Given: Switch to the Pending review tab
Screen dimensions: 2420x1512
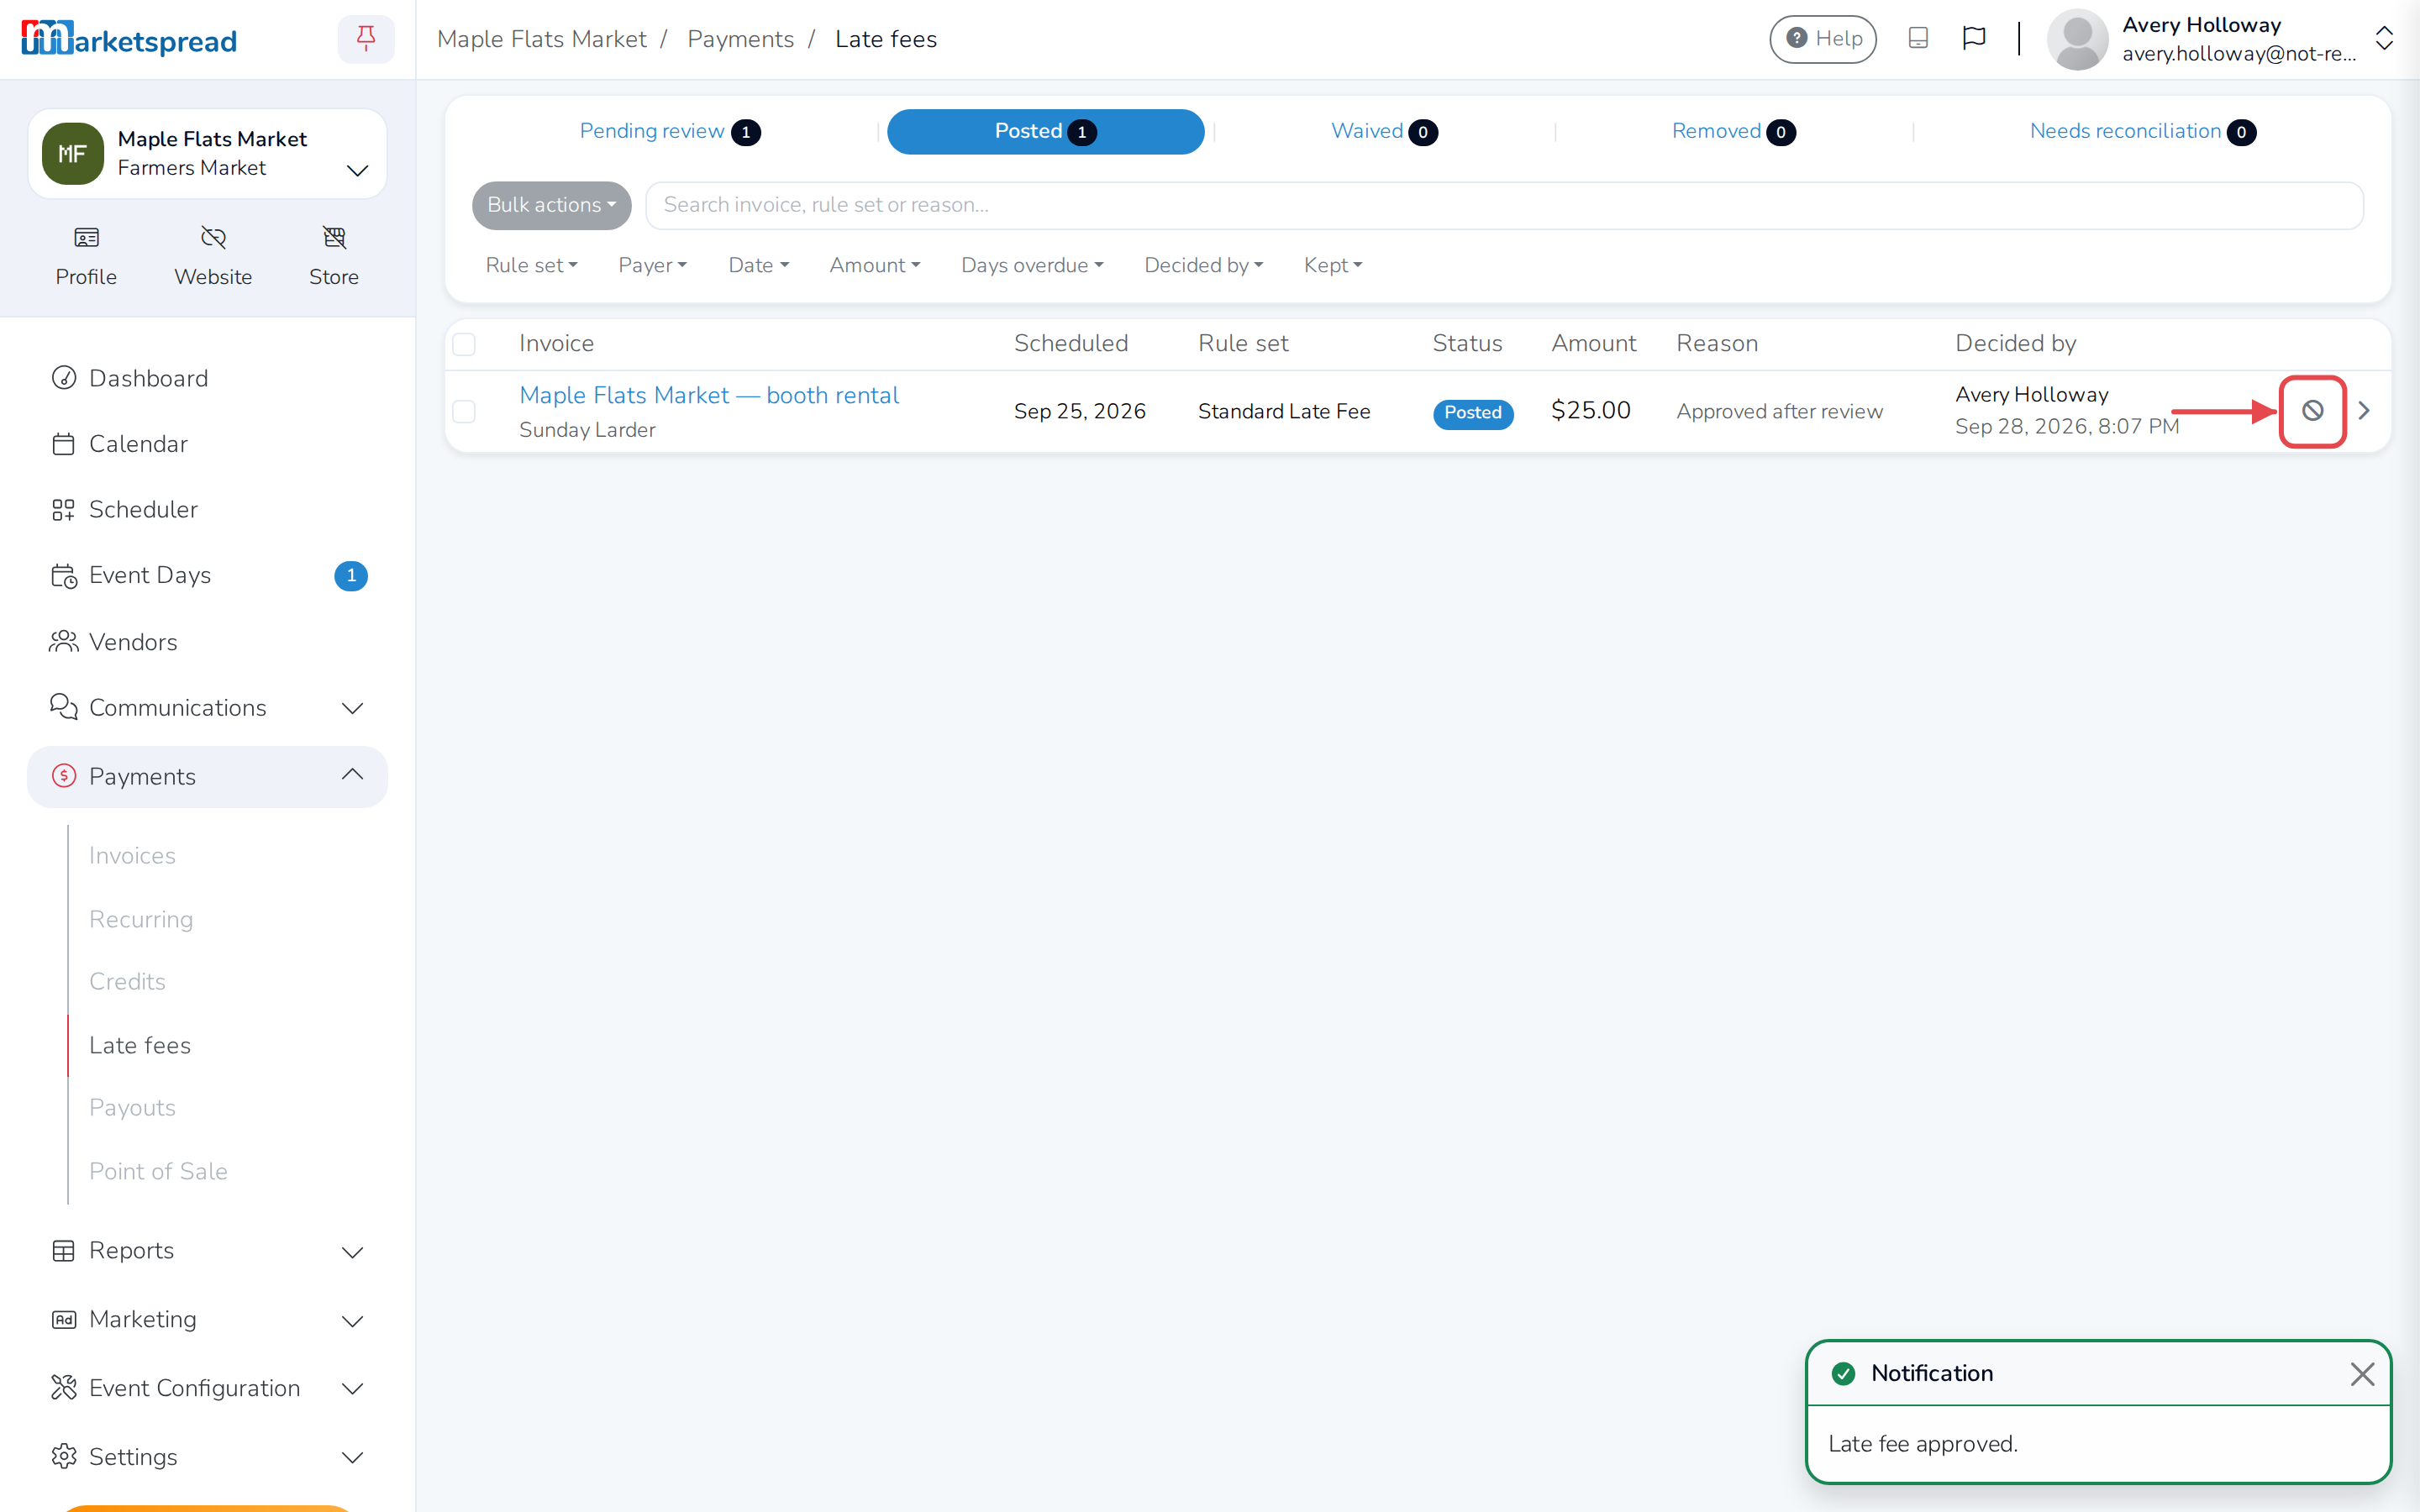Looking at the screenshot, I should click(x=669, y=132).
